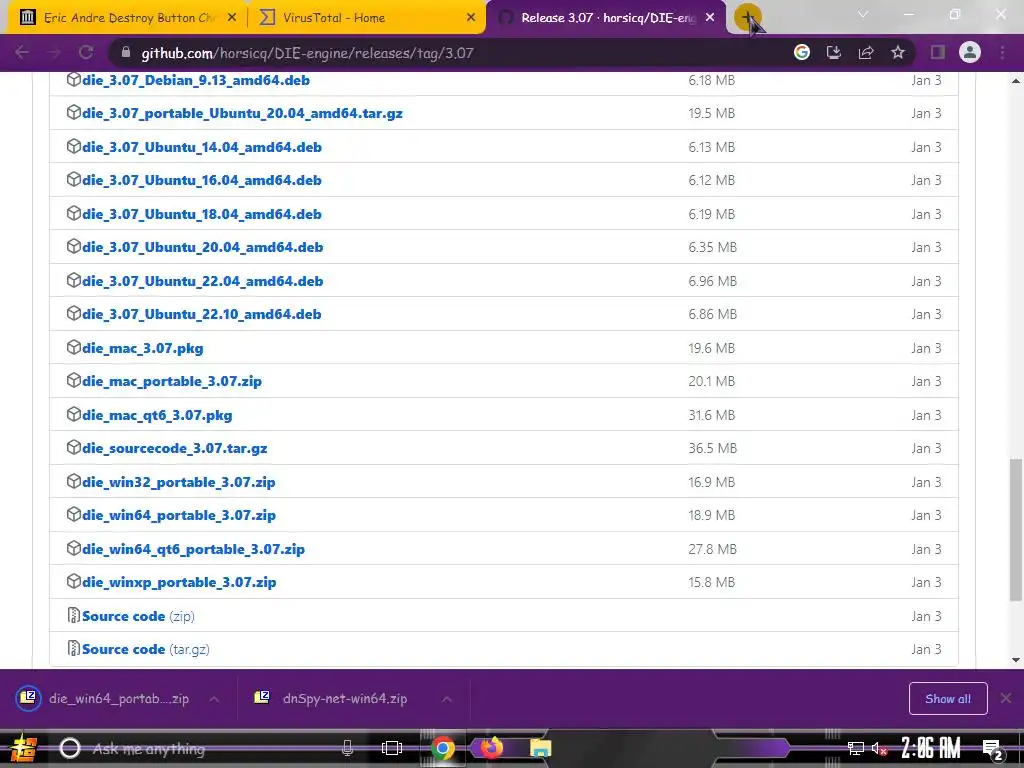This screenshot has height=768, width=1024.
Task: Close the VirusTotal tab
Action: point(471,18)
